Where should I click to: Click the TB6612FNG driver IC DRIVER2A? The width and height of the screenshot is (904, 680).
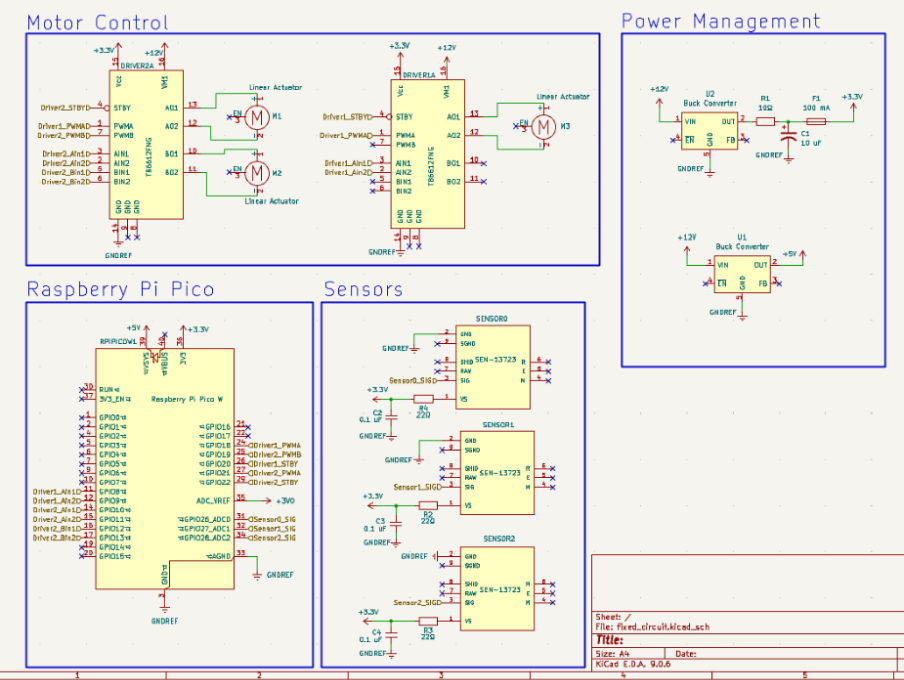(145, 145)
